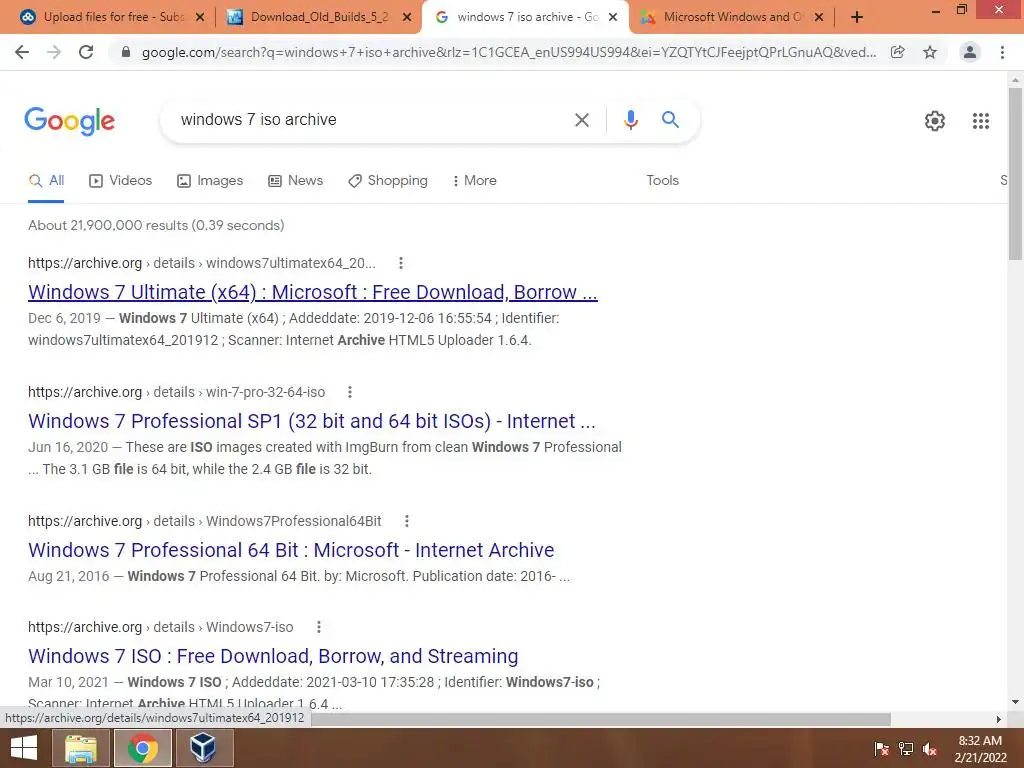Select the Videos results tab
Screen dimensions: 1024x768
121,181
